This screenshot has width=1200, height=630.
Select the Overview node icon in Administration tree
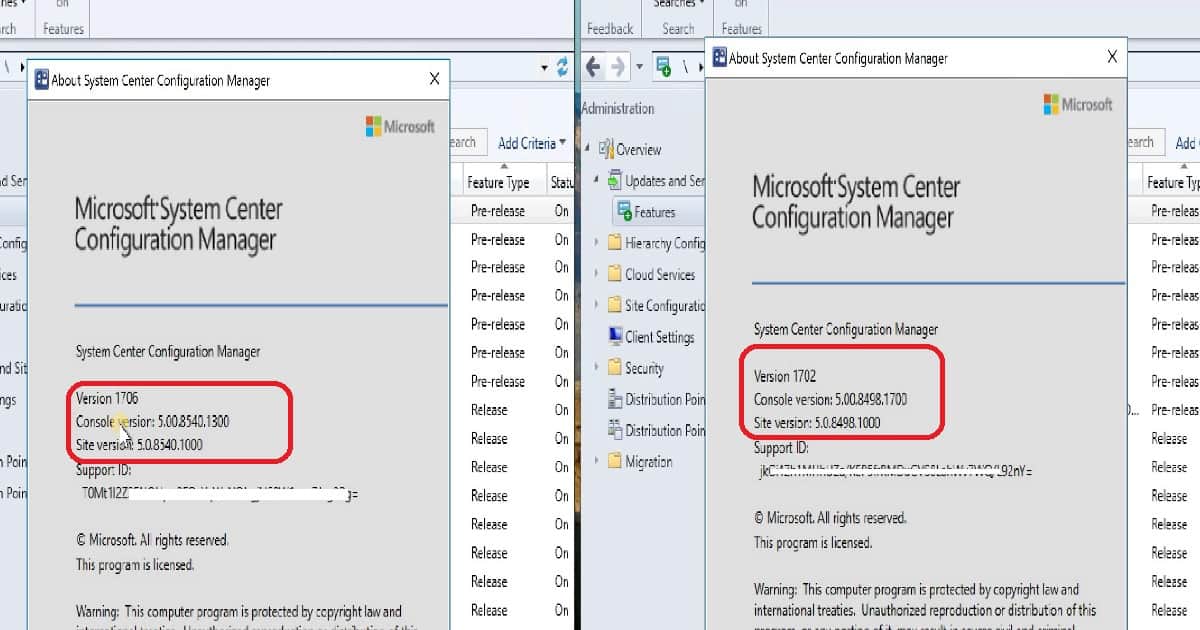[605, 149]
